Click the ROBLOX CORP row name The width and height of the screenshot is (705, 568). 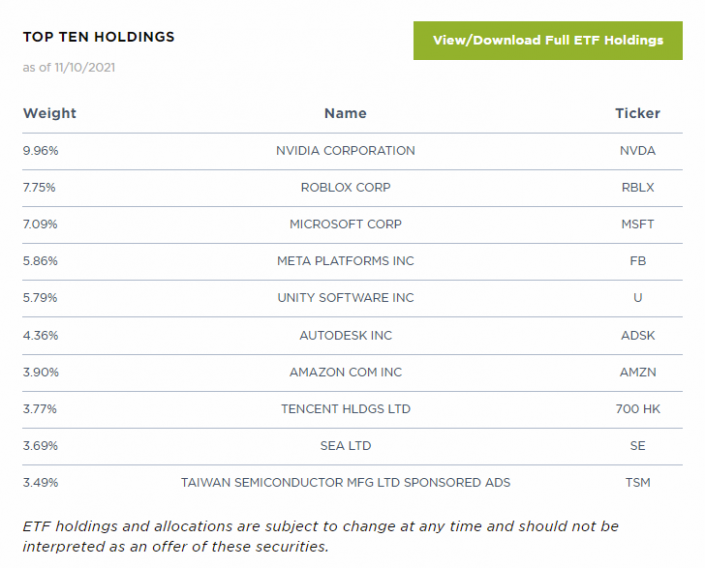[345, 188]
